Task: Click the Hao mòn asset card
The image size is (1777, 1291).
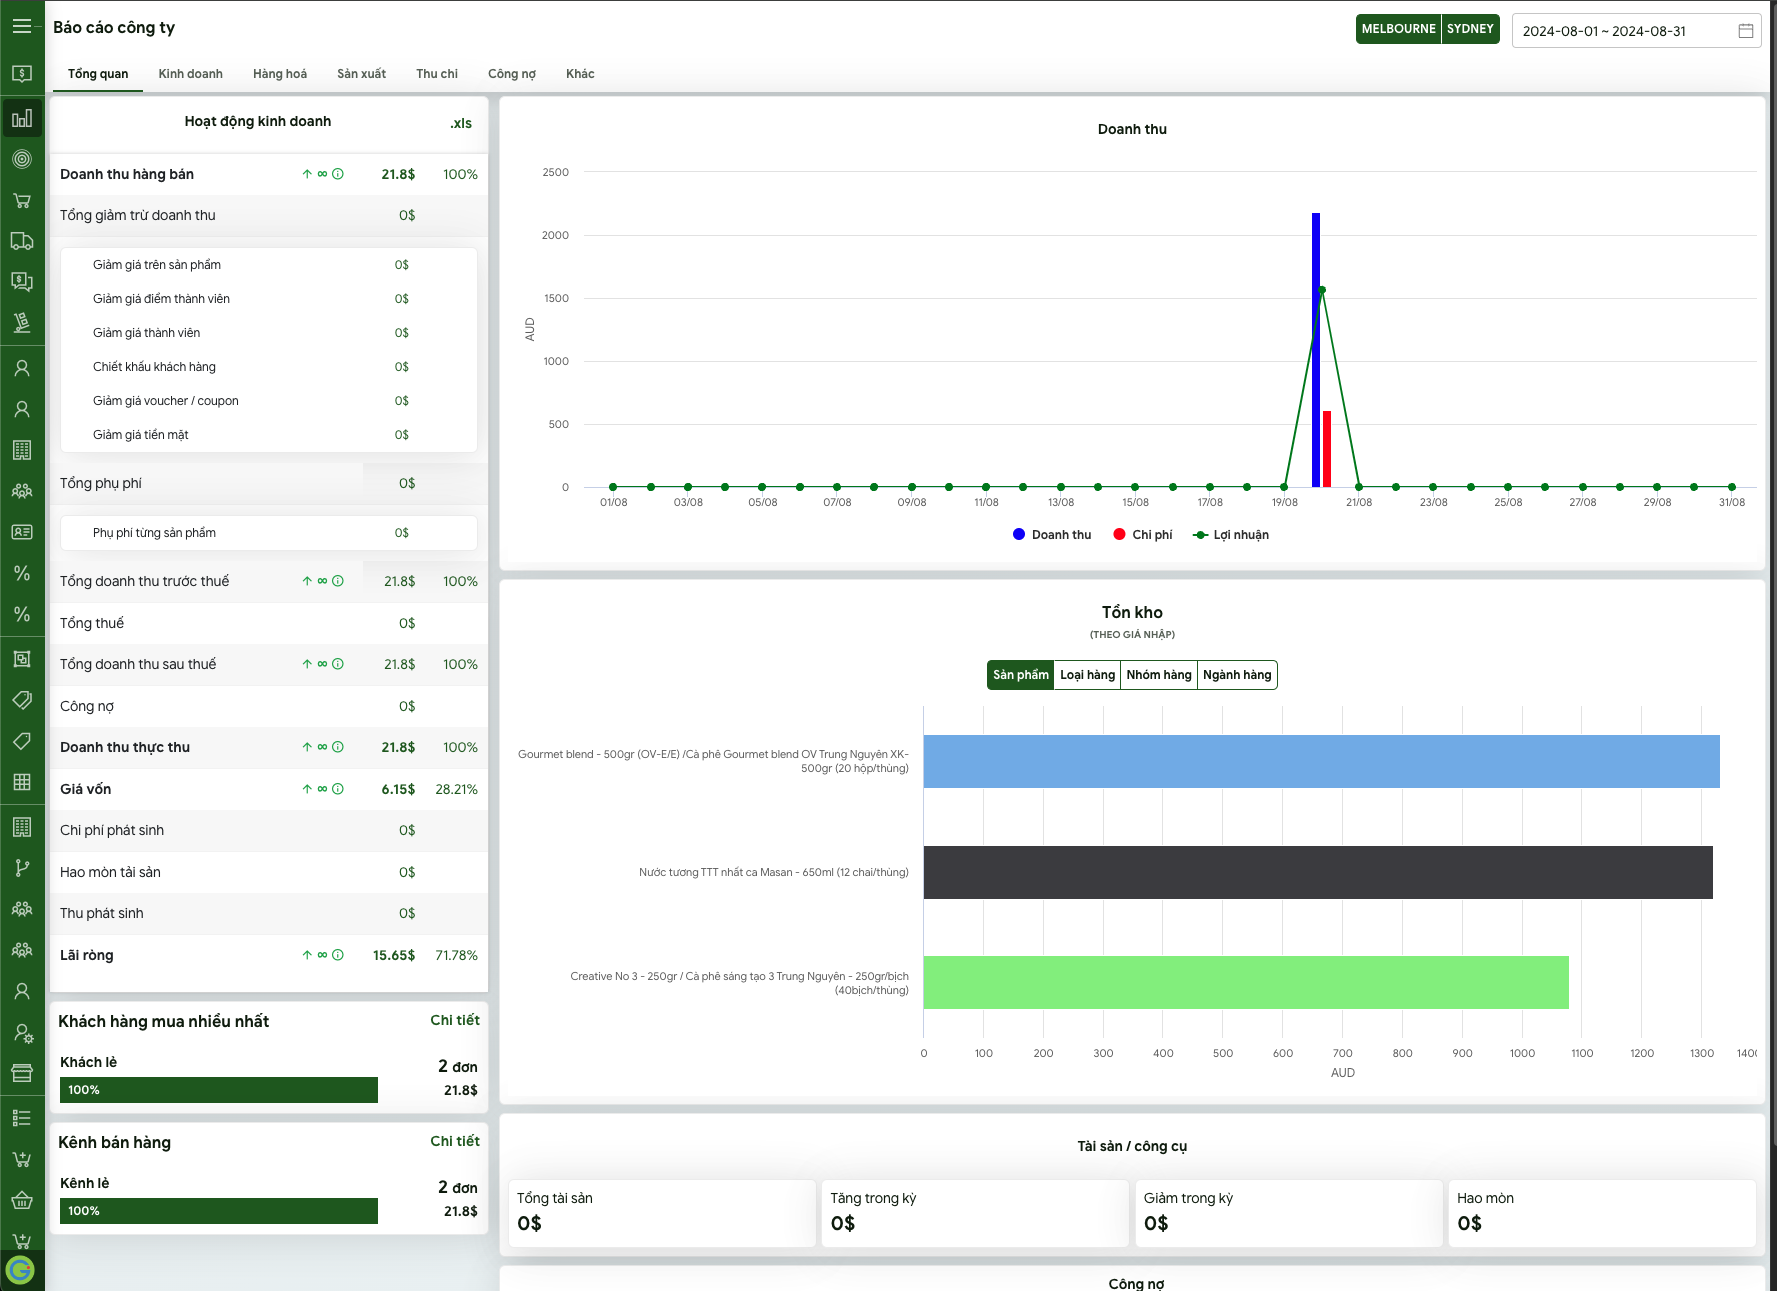Action: pos(1602,1213)
